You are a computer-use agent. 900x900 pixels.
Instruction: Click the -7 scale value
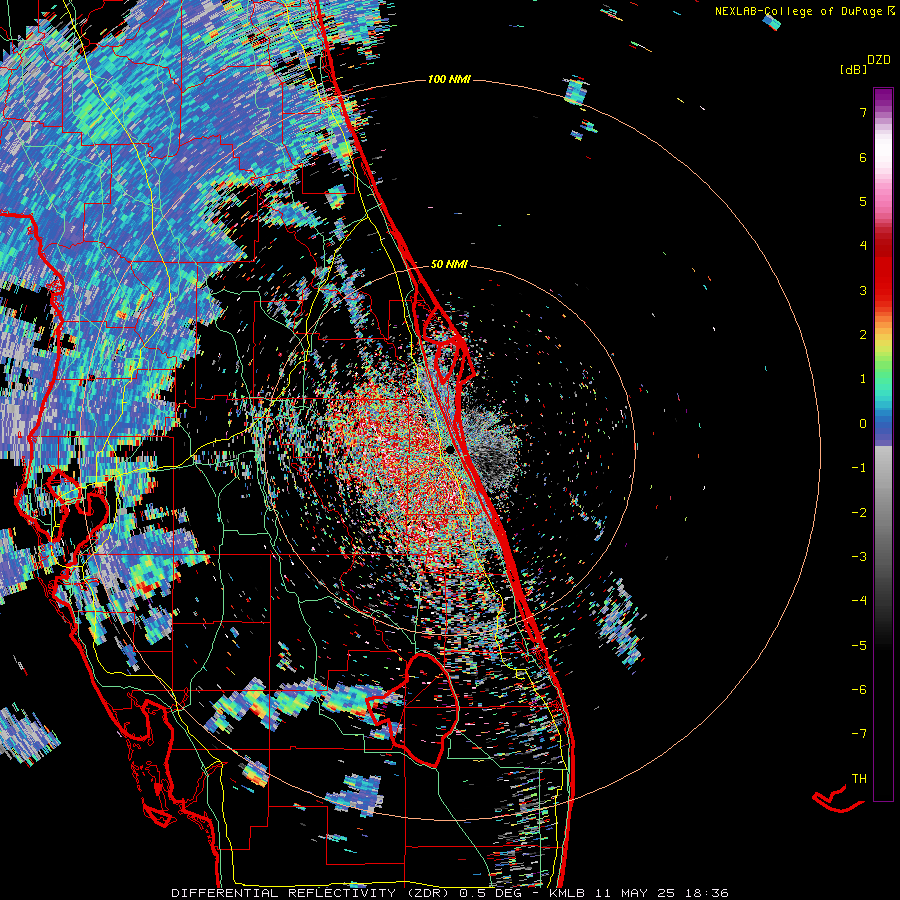click(859, 734)
